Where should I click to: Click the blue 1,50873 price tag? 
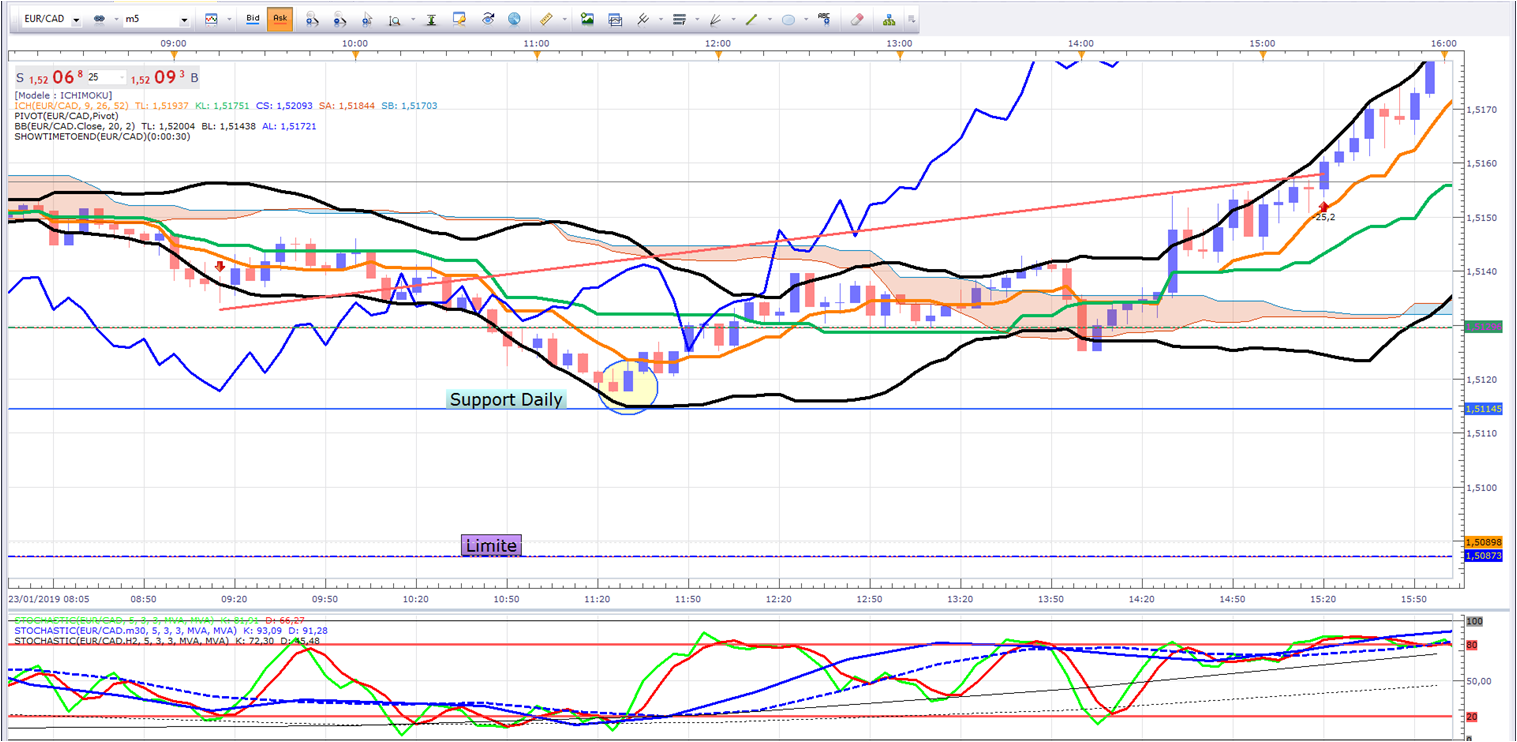click(x=1482, y=555)
